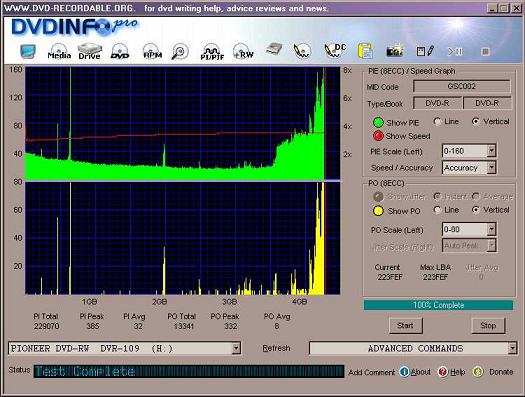525x397 pixels.
Task: Toggle the red Show Speed indicator
Action: (378, 136)
